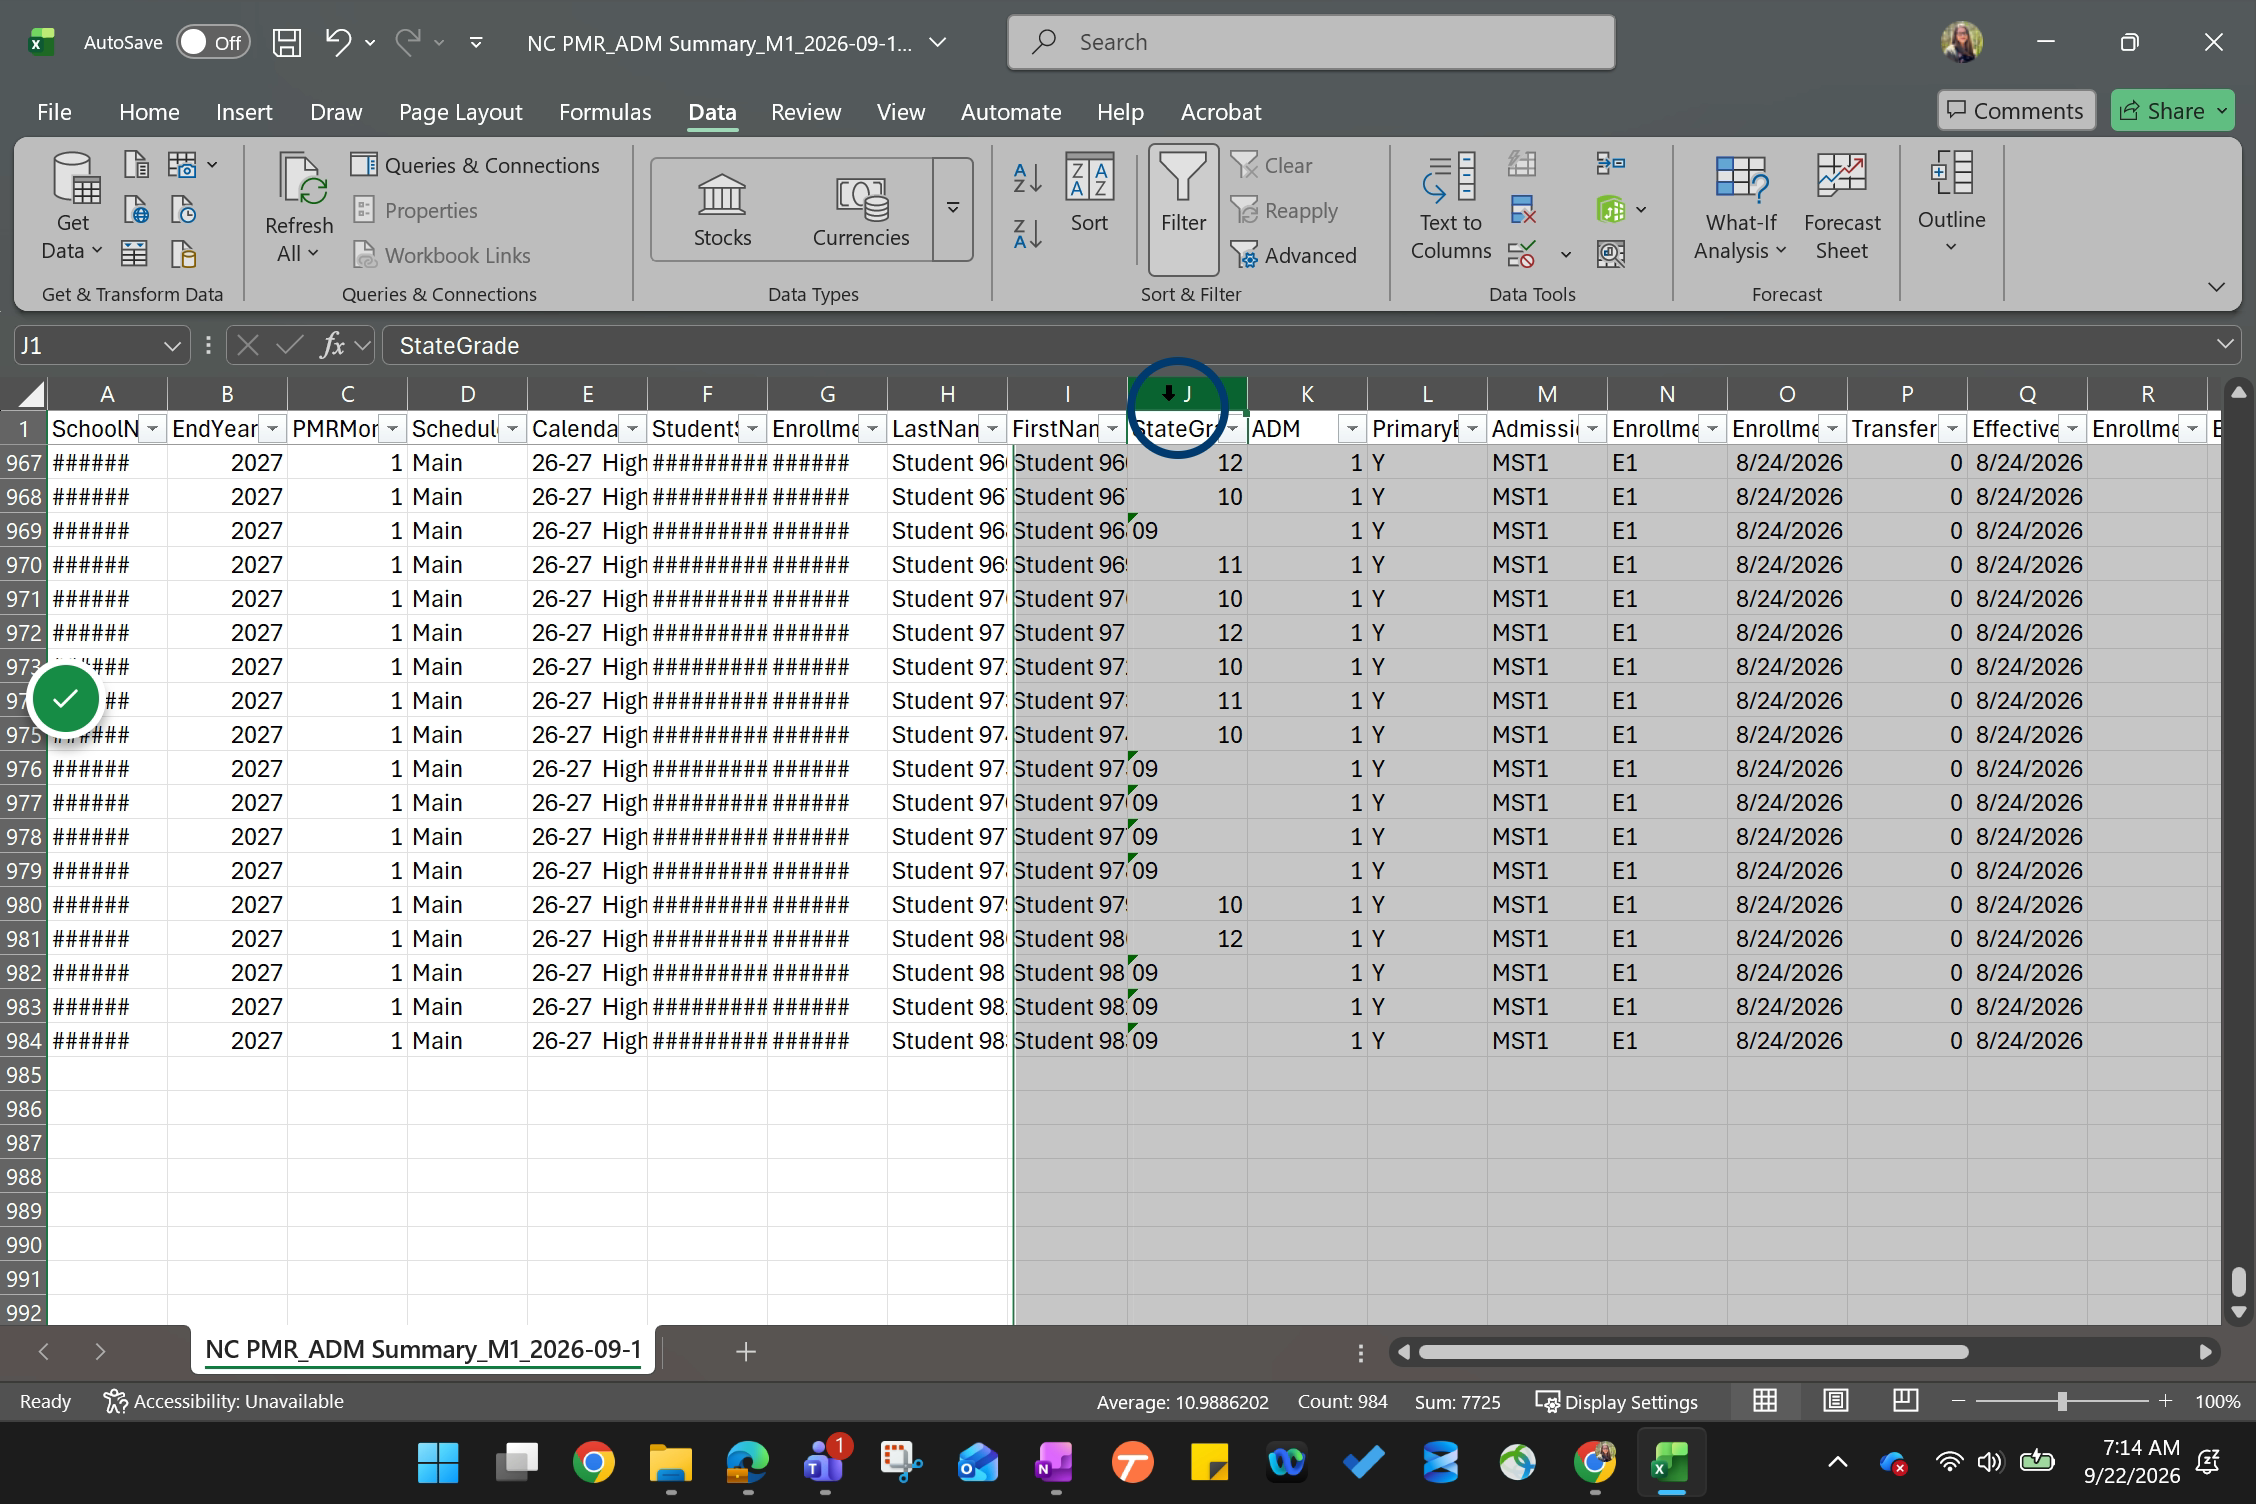Toggle the AutoSave switch
Image resolution: width=2256 pixels, height=1504 pixels.
pos(213,42)
